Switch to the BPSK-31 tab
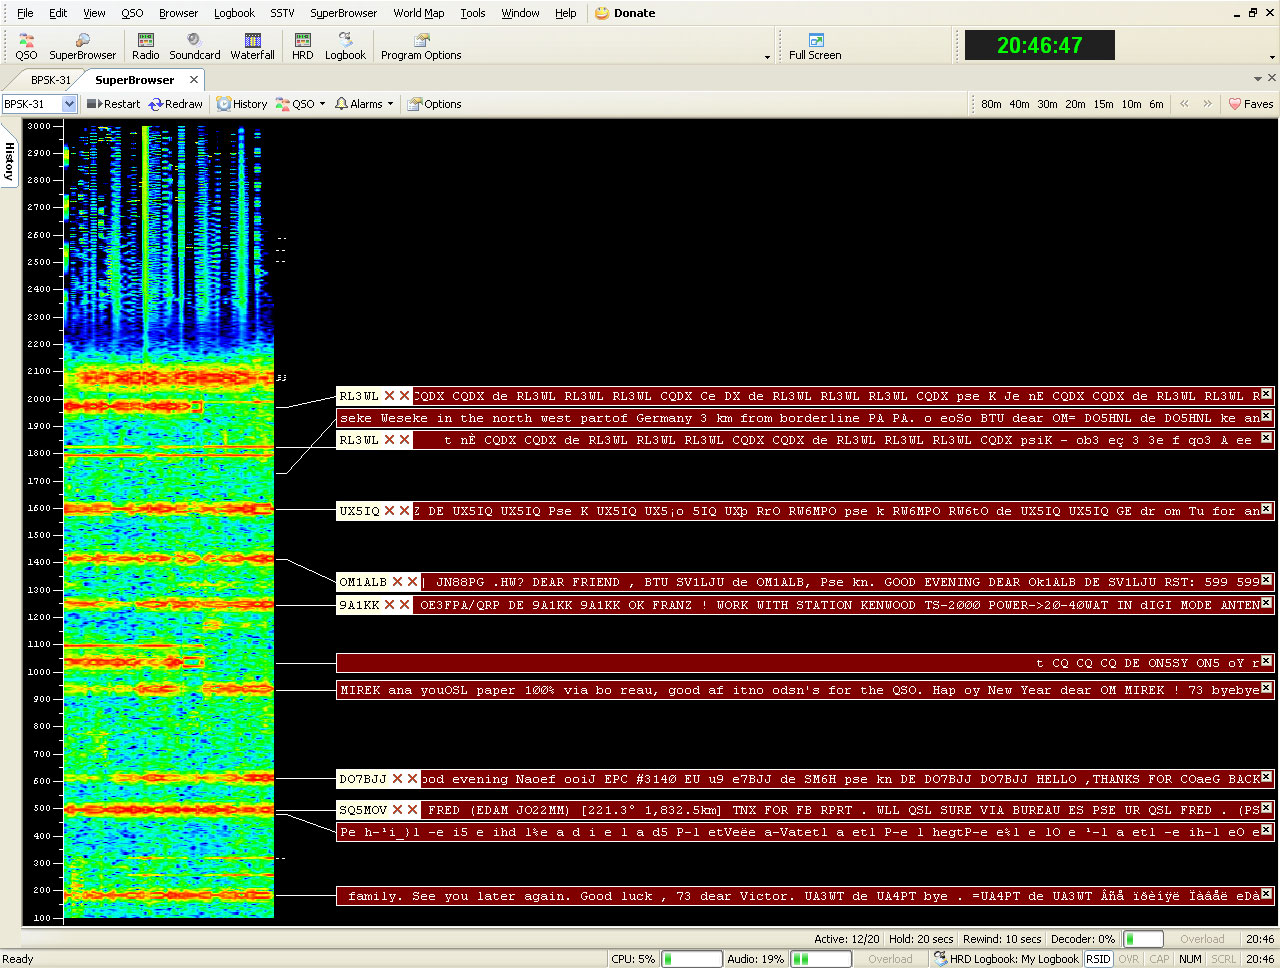1280x968 pixels. pyautogui.click(x=50, y=80)
